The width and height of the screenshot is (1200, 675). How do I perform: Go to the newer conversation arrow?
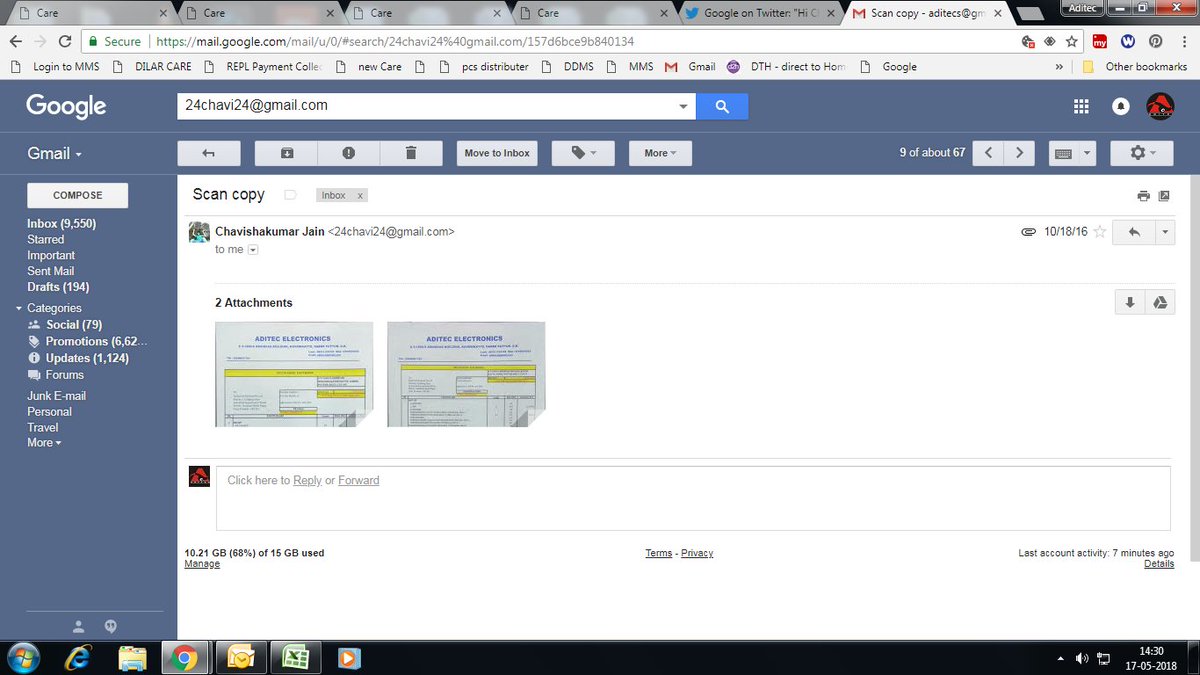click(988, 153)
